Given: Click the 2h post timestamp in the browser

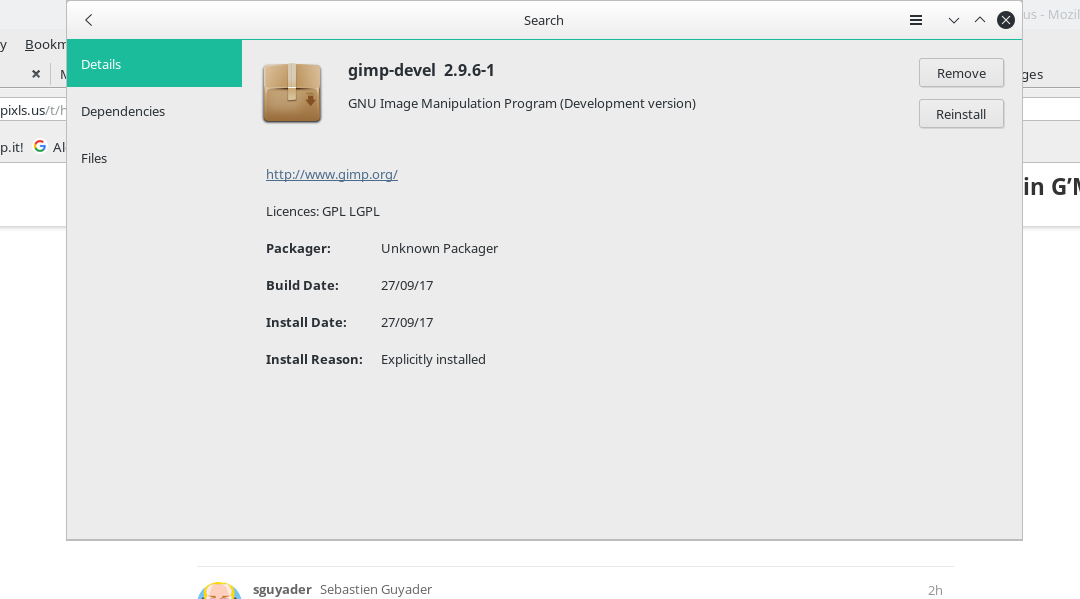Looking at the screenshot, I should (935, 590).
